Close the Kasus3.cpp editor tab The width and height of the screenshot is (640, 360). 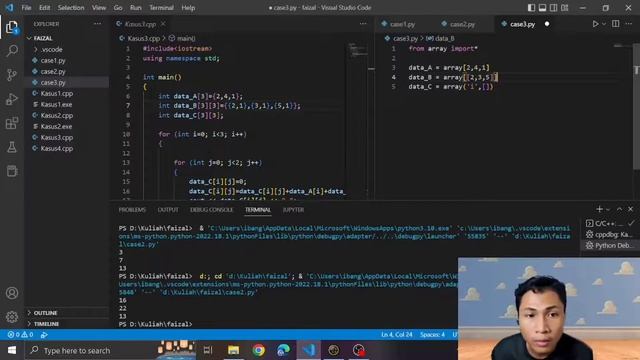[163, 24]
